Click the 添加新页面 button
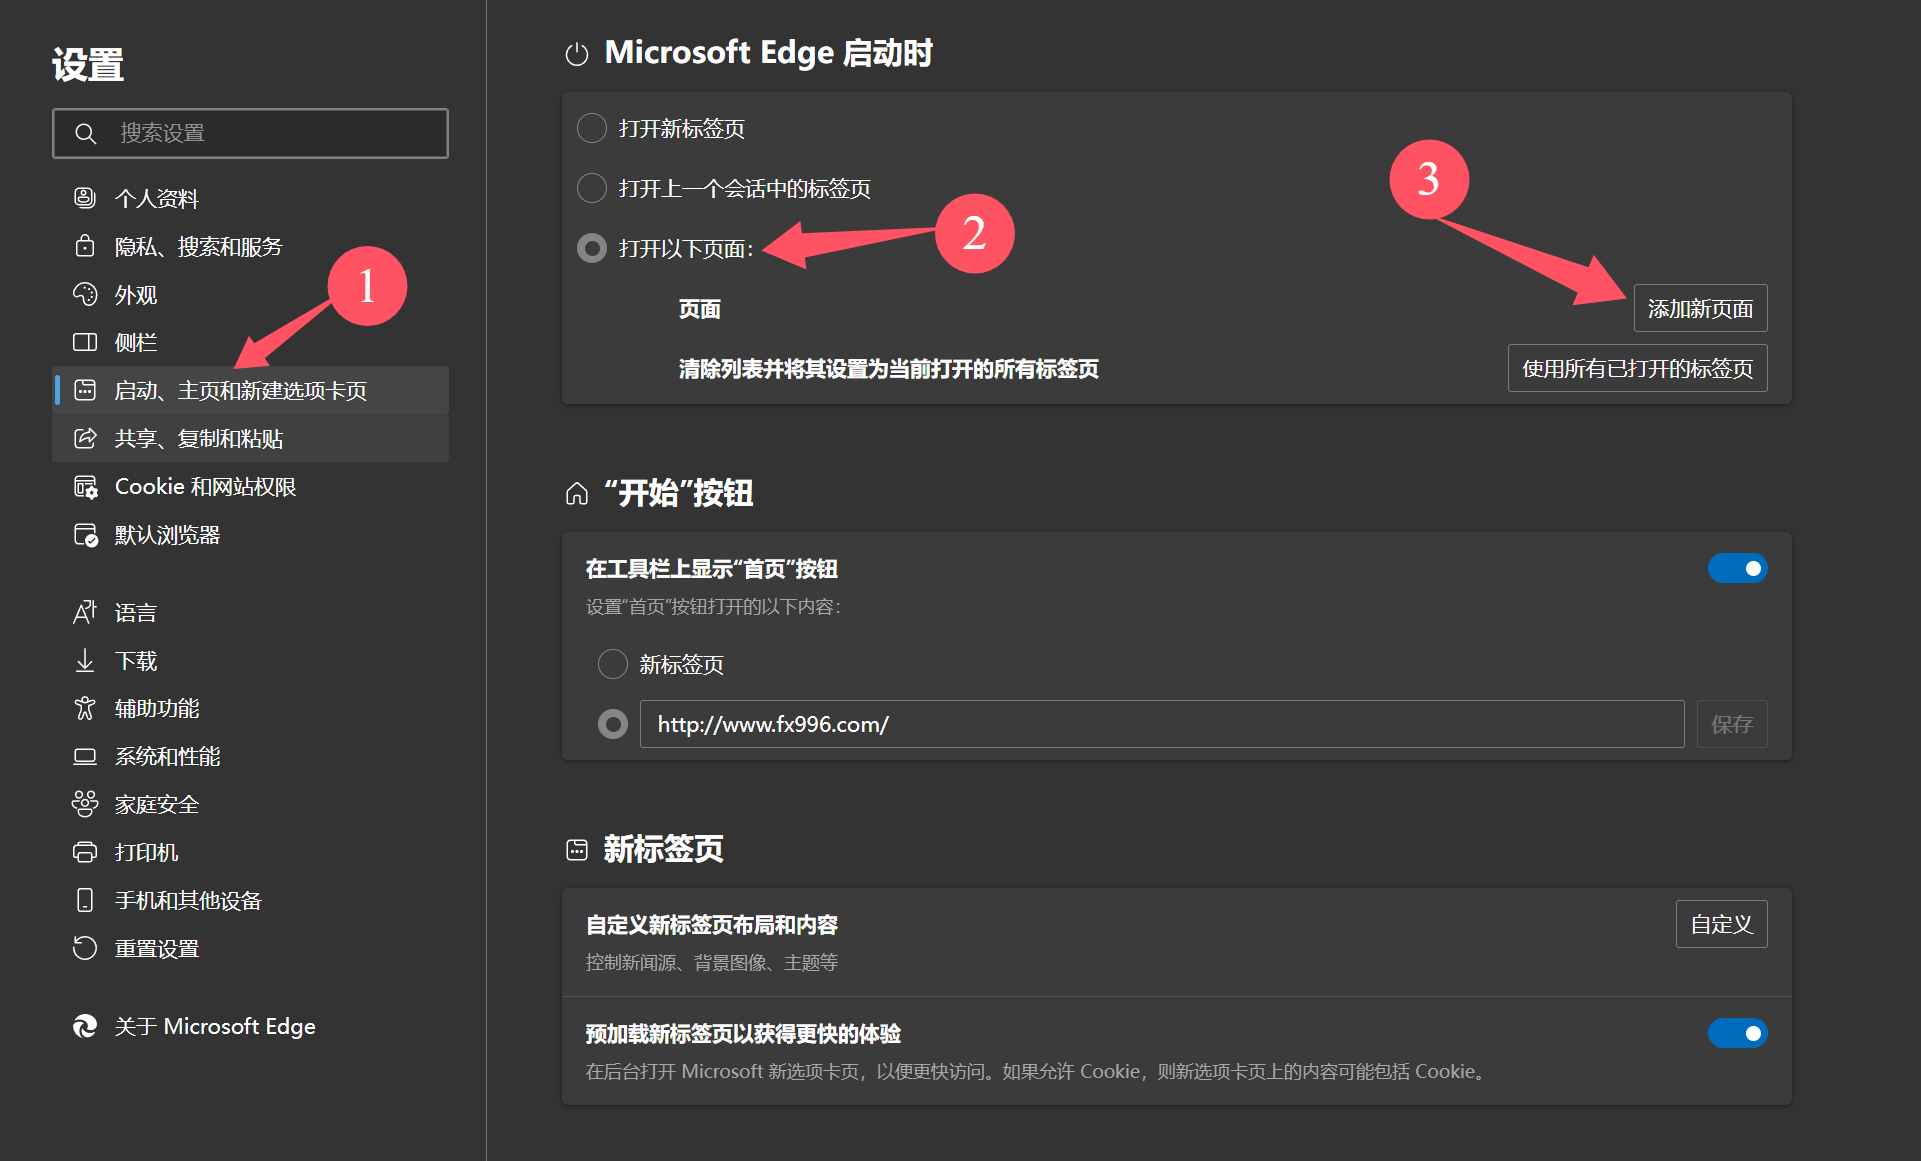Viewport: 1921px width, 1161px height. tap(1700, 308)
